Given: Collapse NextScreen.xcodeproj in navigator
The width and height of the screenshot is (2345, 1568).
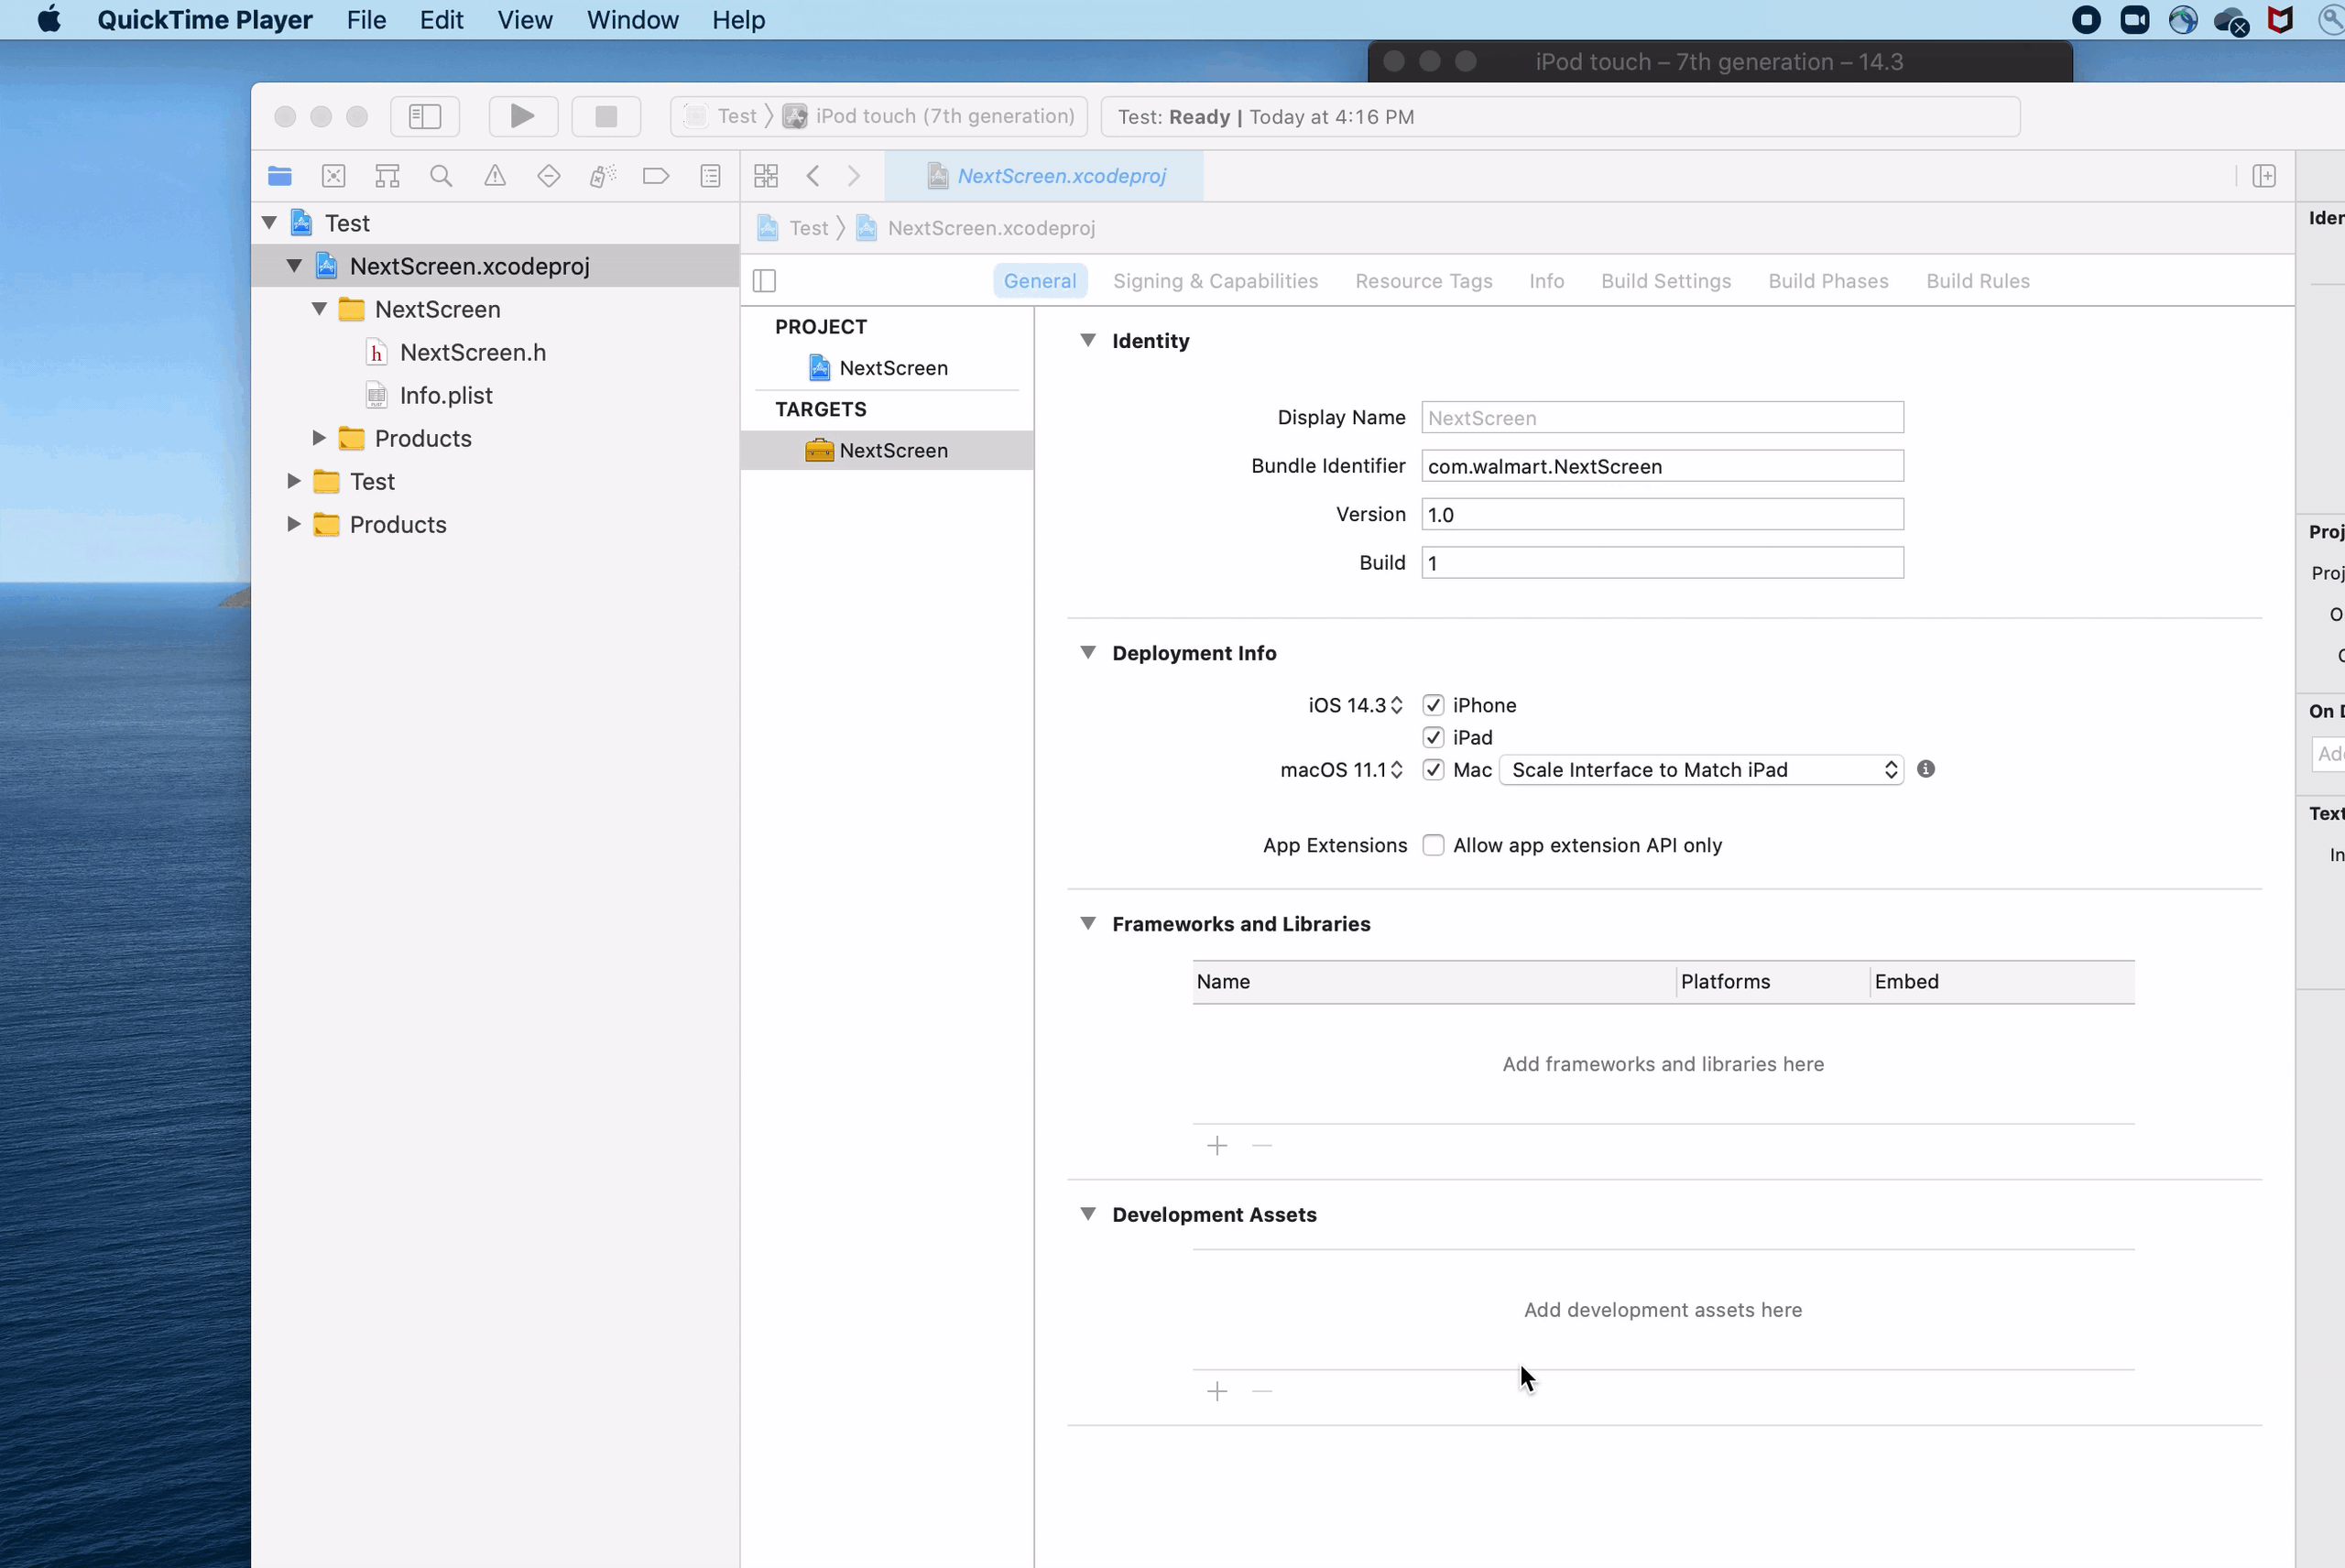Looking at the screenshot, I should pyautogui.click(x=294, y=265).
